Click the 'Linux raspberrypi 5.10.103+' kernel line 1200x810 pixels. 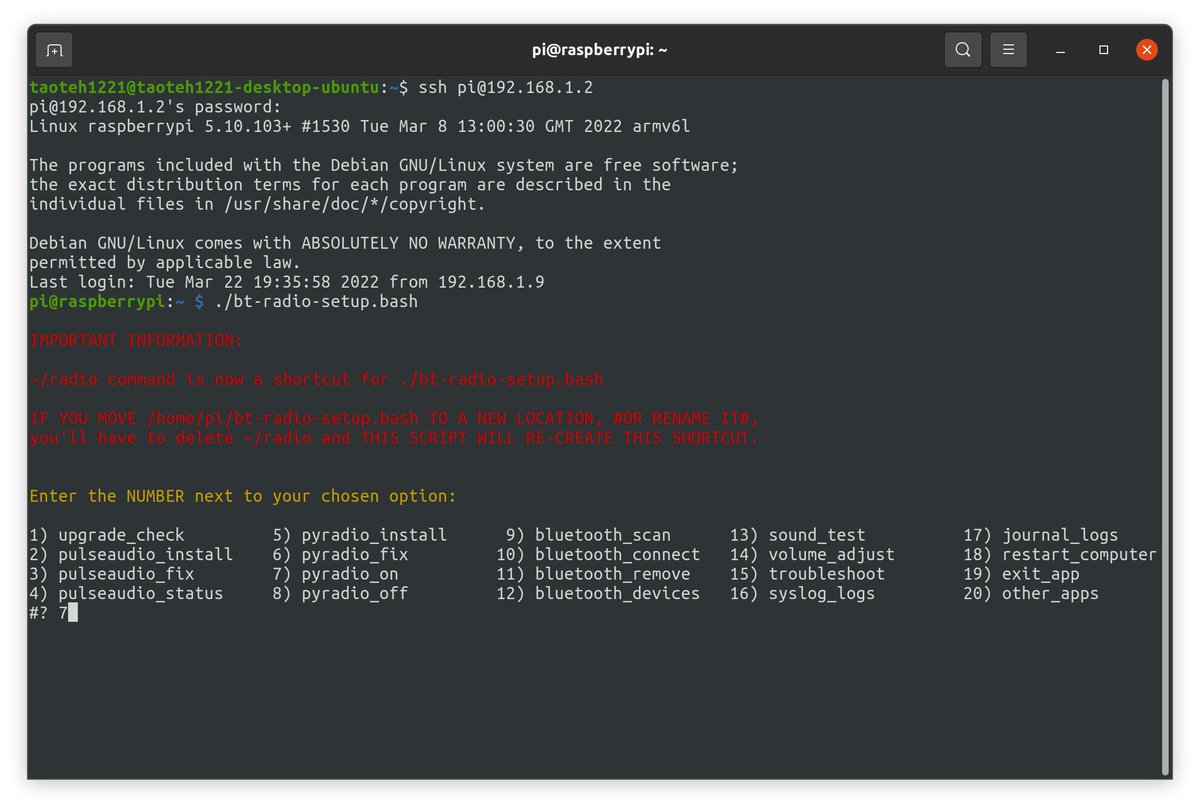point(360,127)
